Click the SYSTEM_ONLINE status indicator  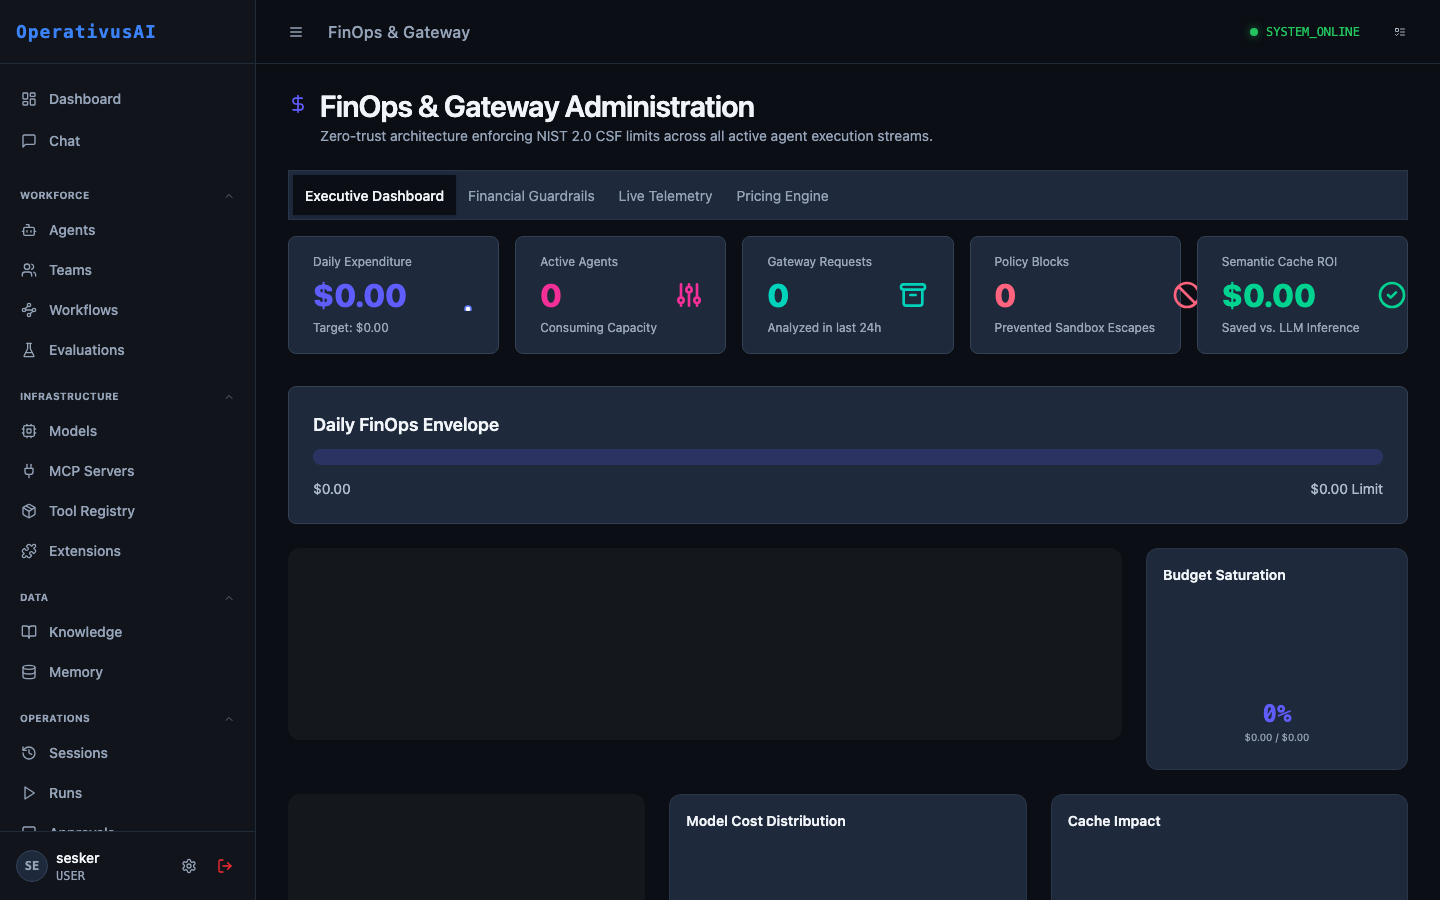(x=1304, y=32)
